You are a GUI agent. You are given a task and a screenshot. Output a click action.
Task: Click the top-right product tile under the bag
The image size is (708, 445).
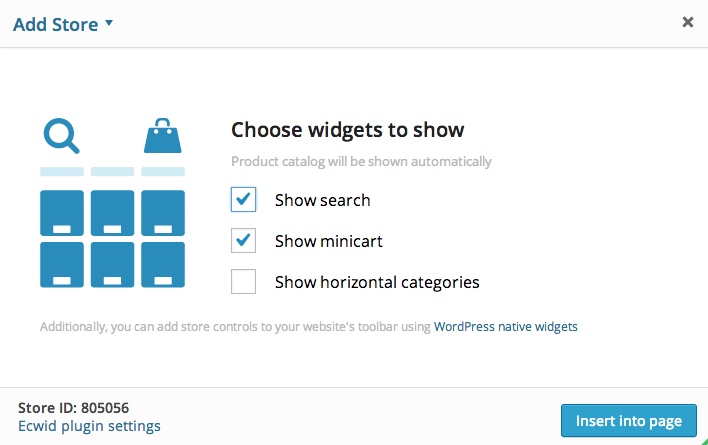coord(163,213)
